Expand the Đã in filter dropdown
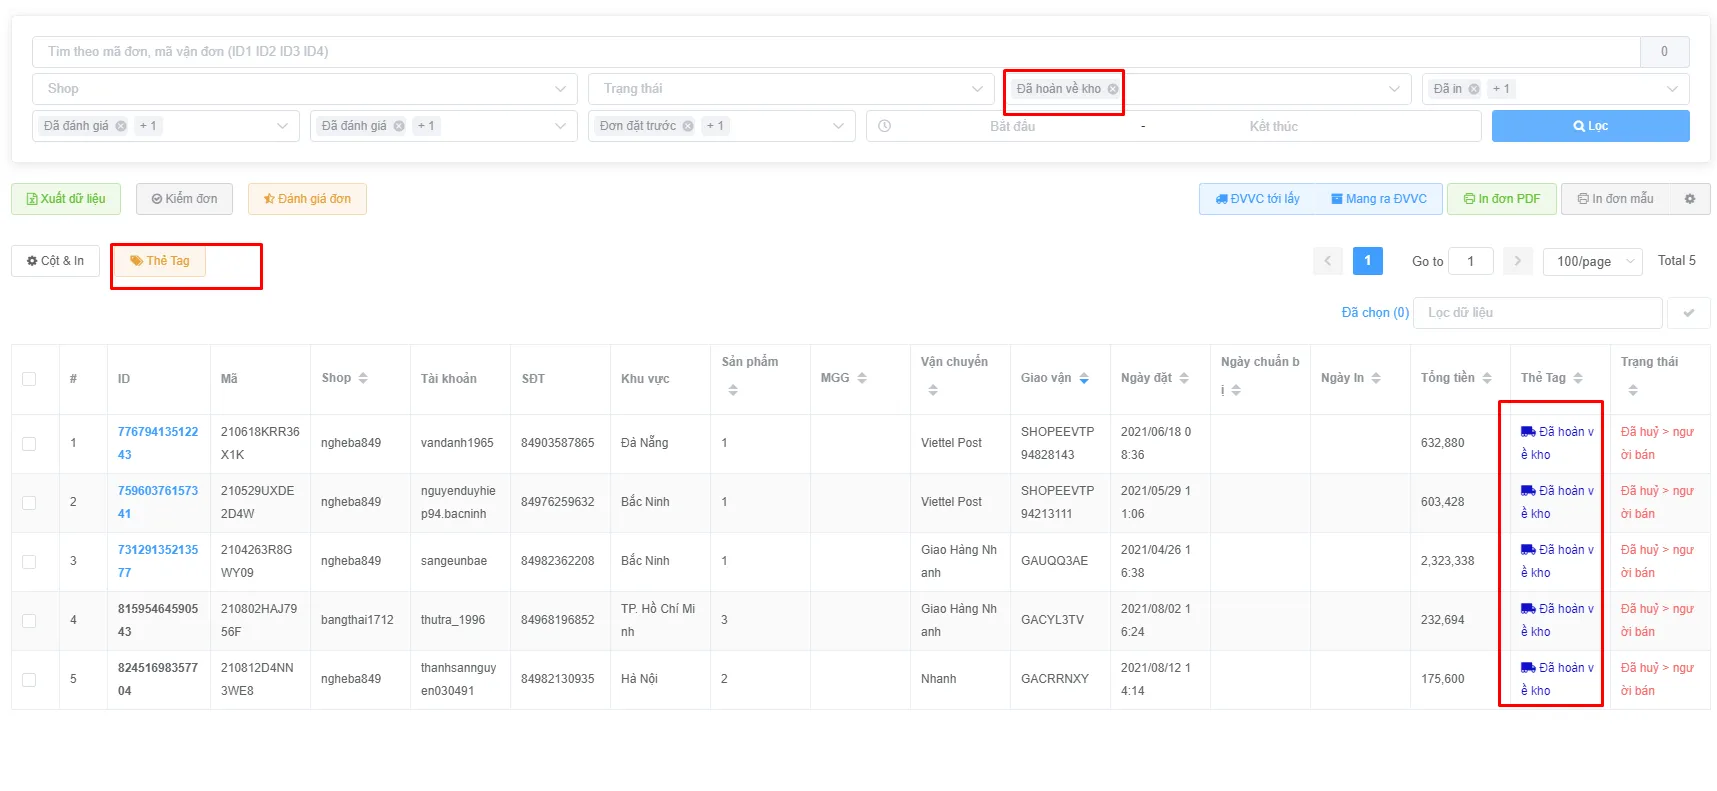The image size is (1717, 791). pos(1672,89)
